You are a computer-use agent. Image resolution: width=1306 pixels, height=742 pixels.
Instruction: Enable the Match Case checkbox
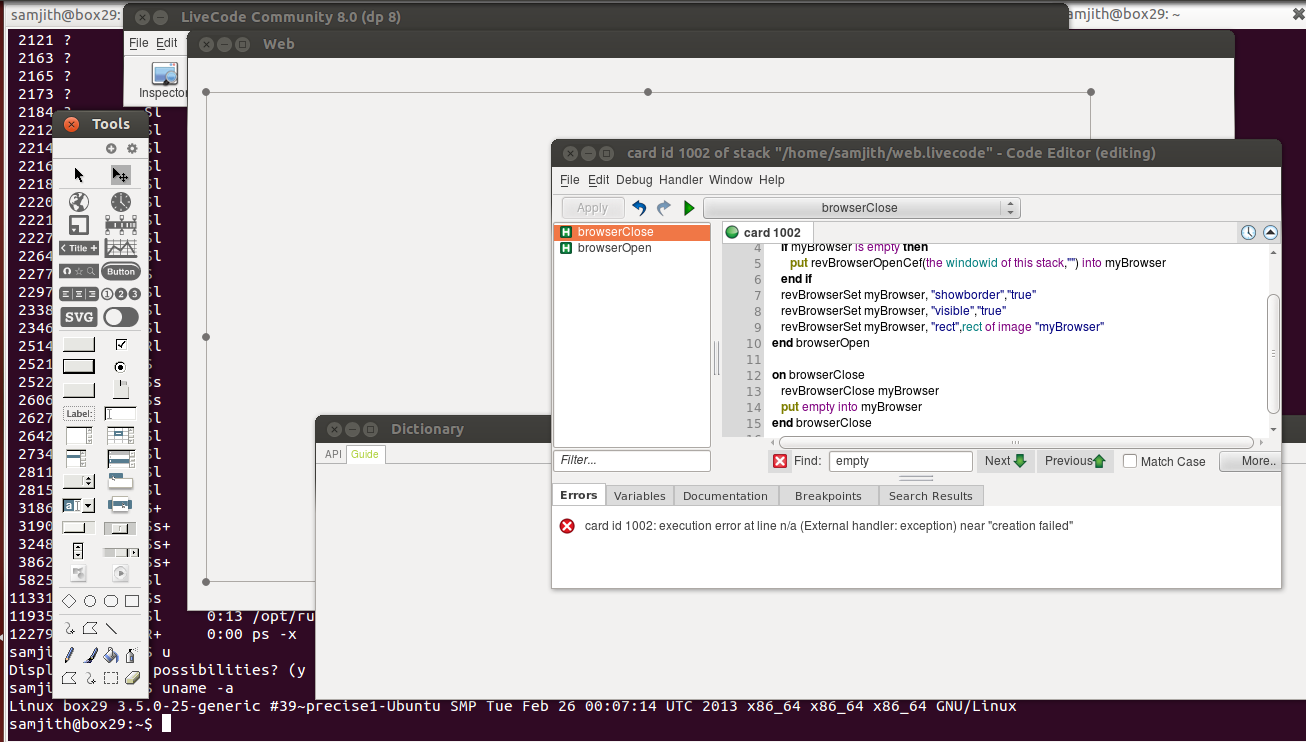[x=1130, y=461]
